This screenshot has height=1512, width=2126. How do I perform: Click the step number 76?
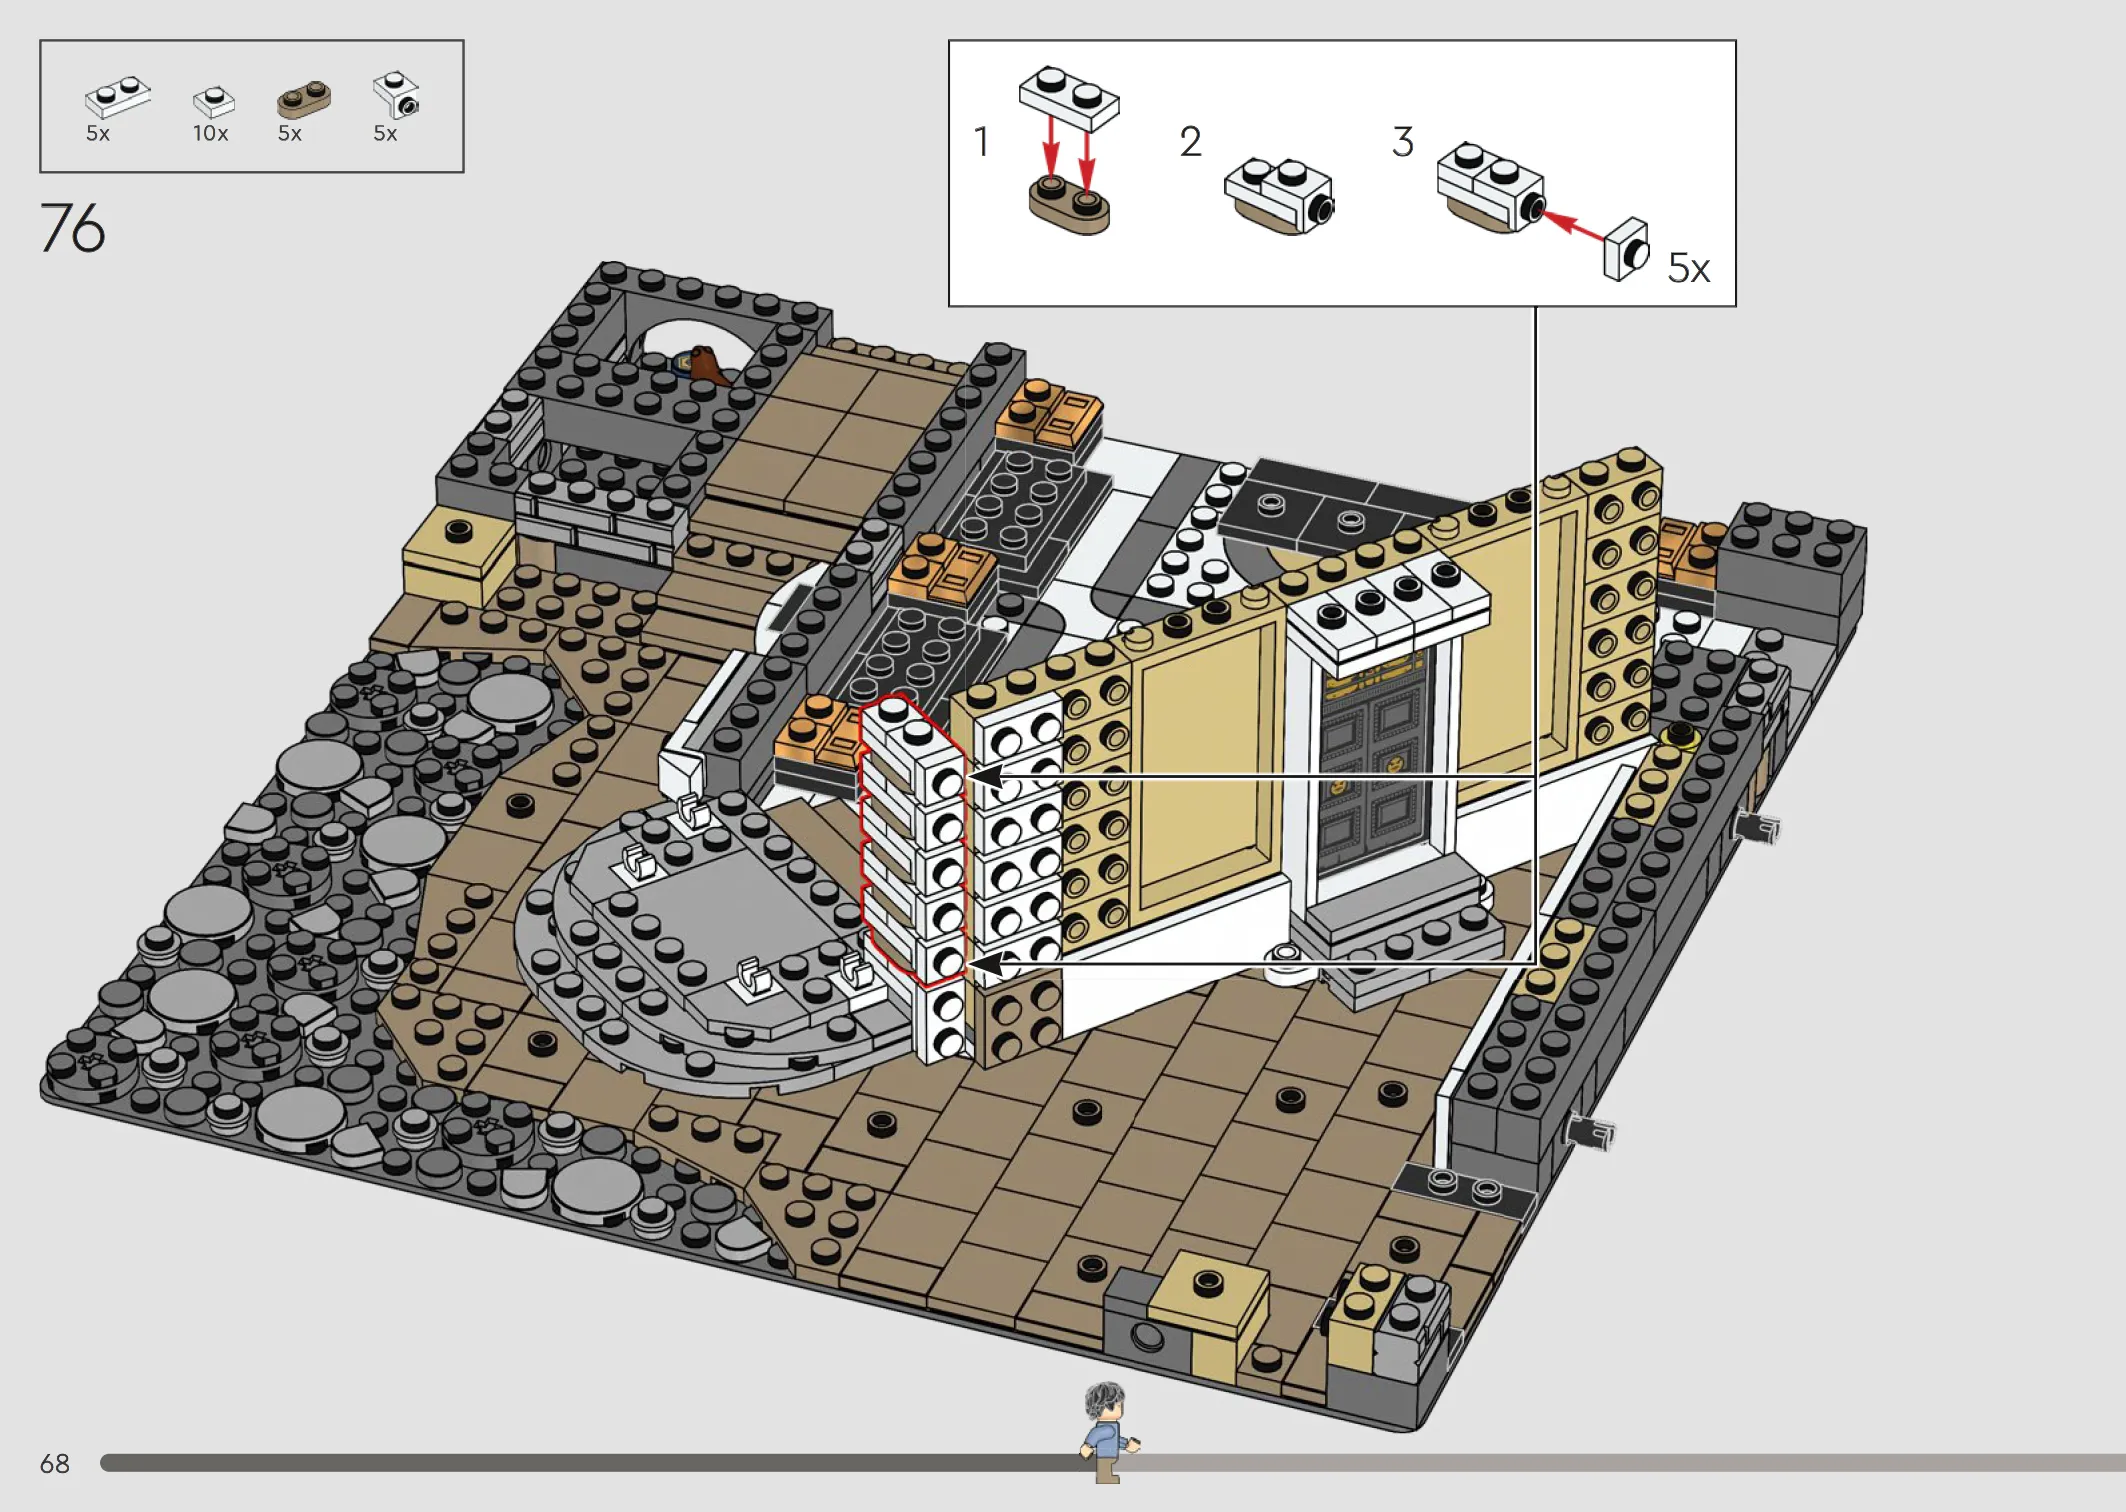72,228
